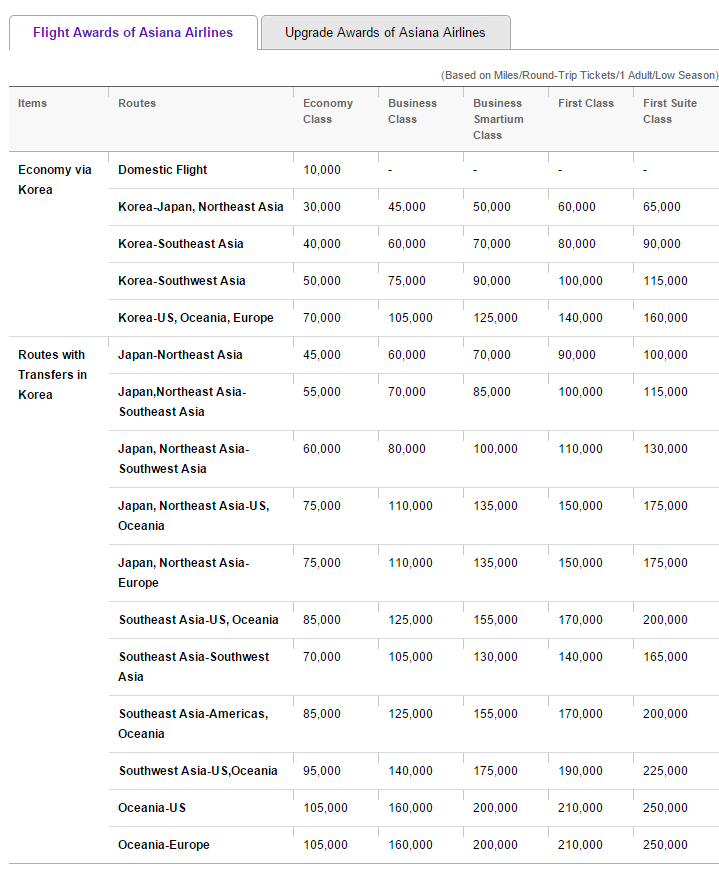Select Southeast Asia-Americas, Oceania route

click(193, 724)
